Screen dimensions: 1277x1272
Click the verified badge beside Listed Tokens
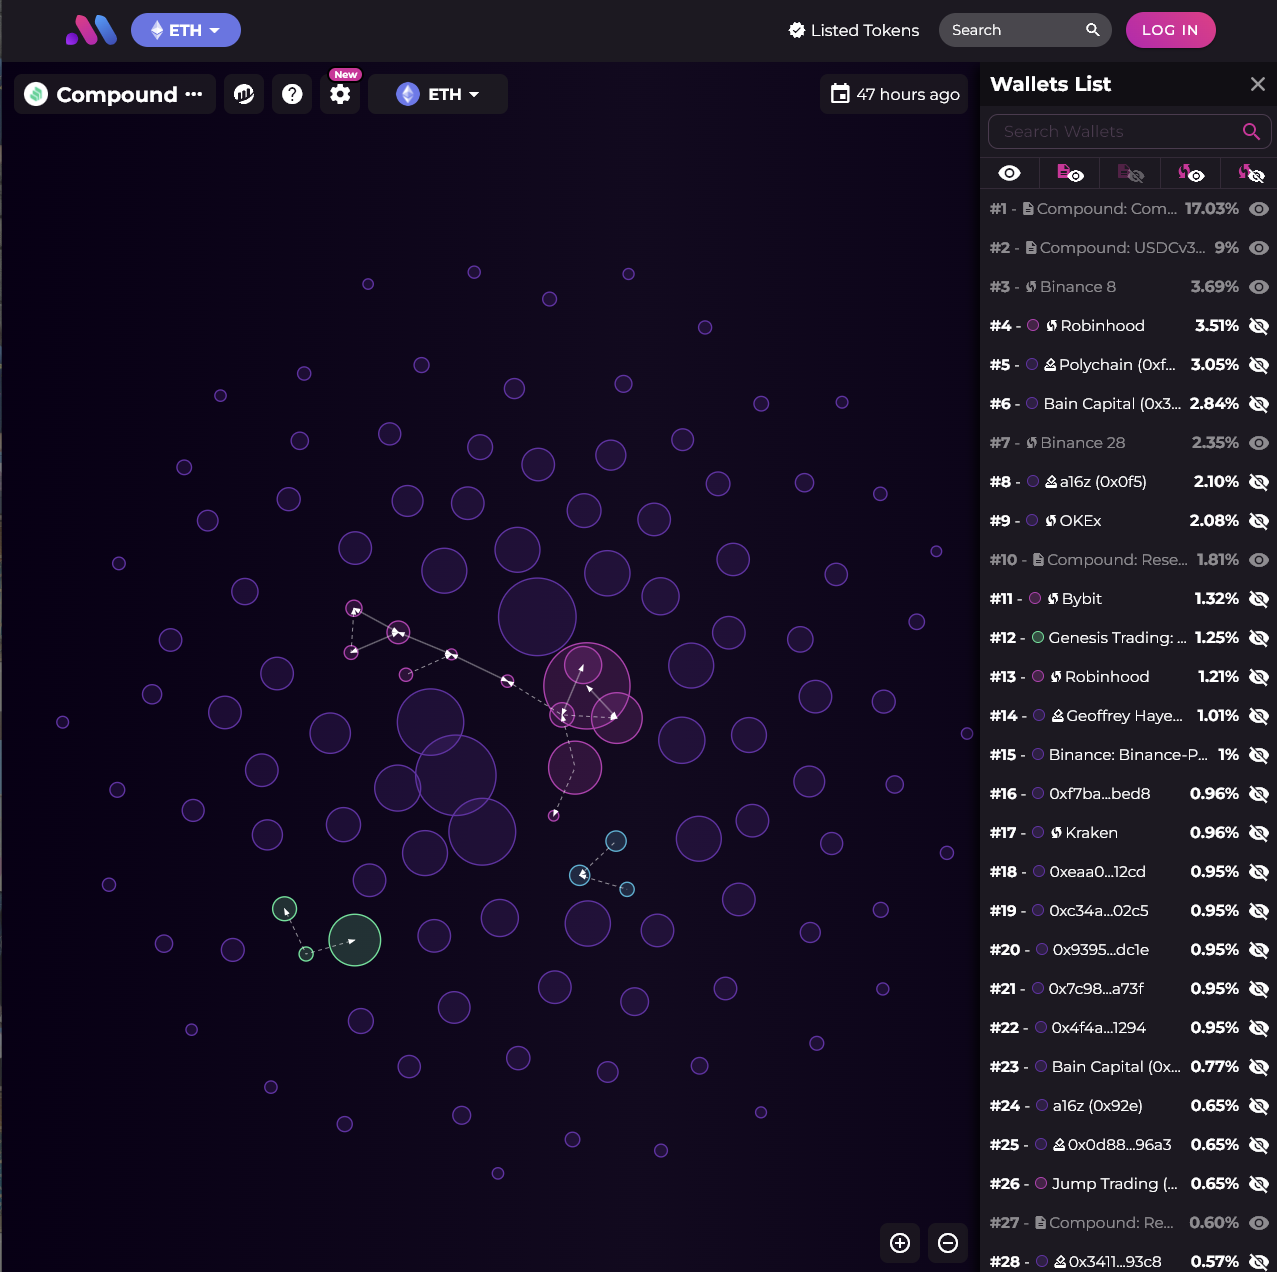(797, 30)
